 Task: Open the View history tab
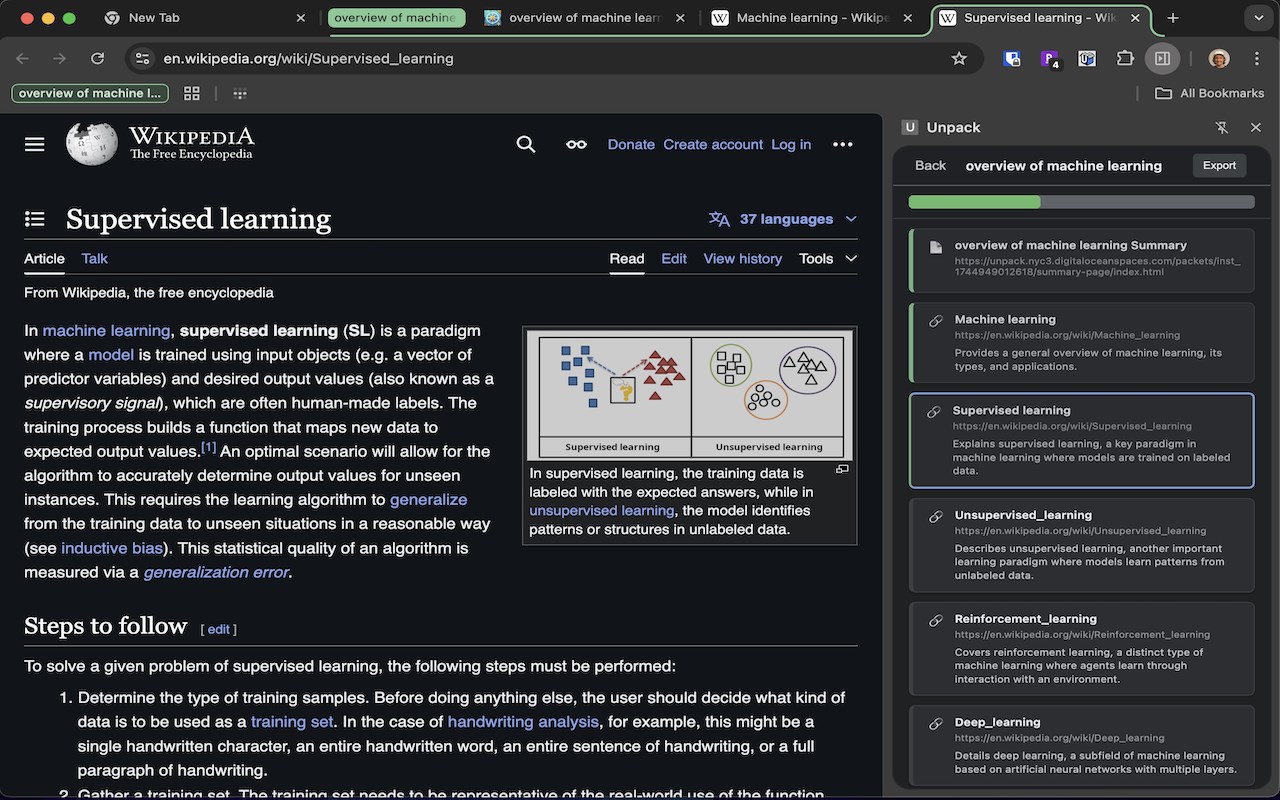click(x=743, y=258)
